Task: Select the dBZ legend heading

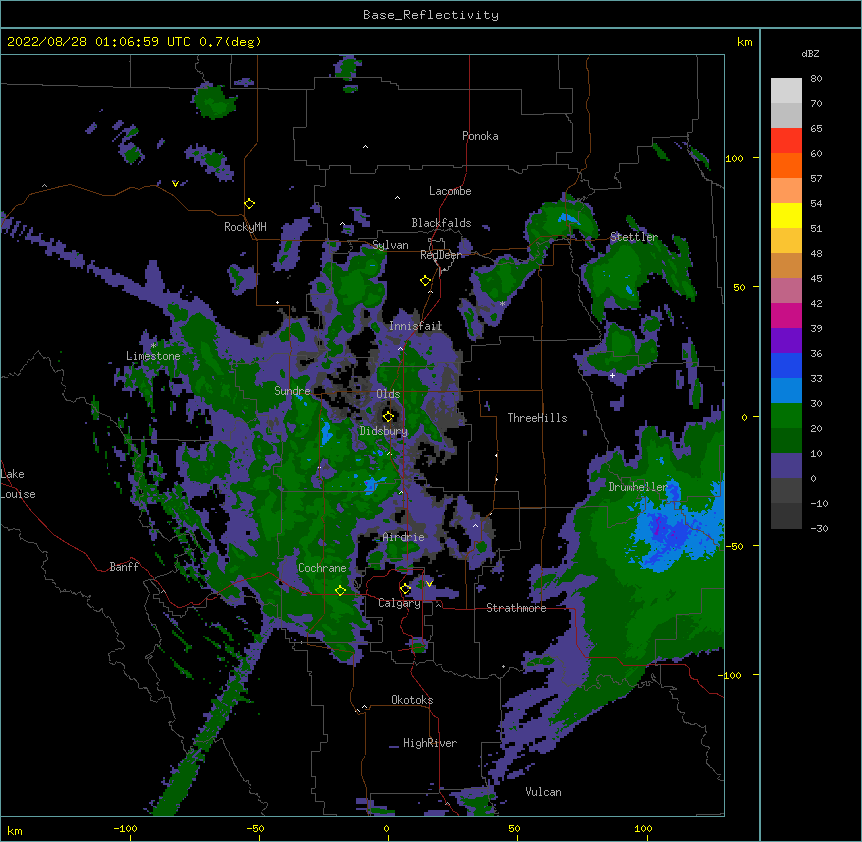Action: pyautogui.click(x=810, y=54)
